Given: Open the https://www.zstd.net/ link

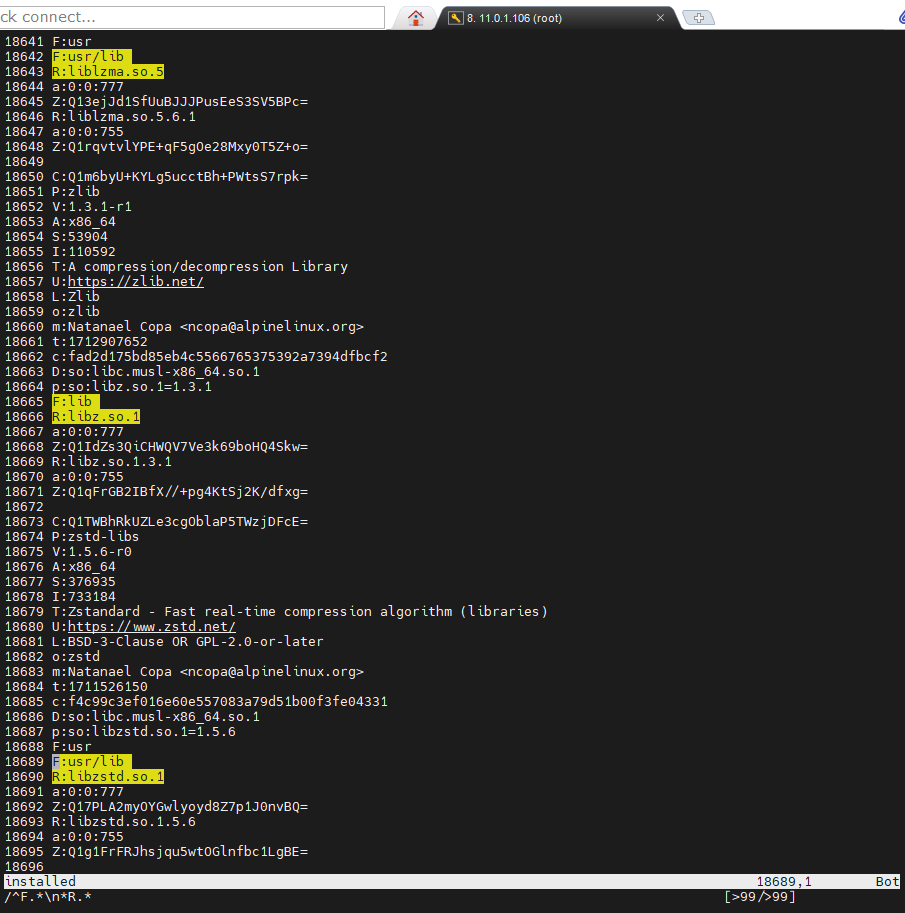Looking at the screenshot, I should pos(152,627).
